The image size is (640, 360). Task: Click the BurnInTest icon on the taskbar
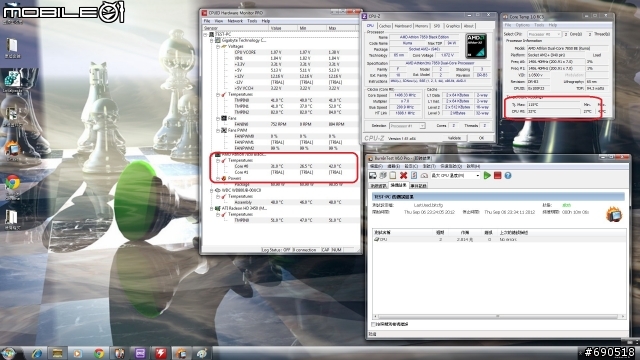point(181,353)
